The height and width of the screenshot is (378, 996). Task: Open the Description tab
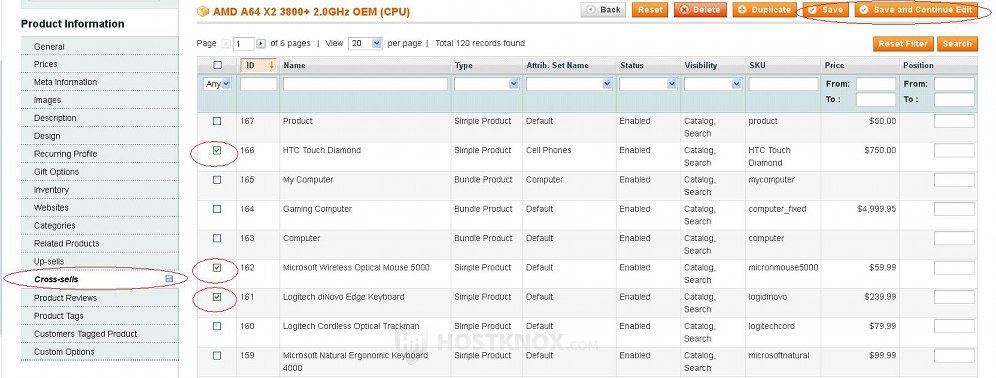[x=100, y=118]
